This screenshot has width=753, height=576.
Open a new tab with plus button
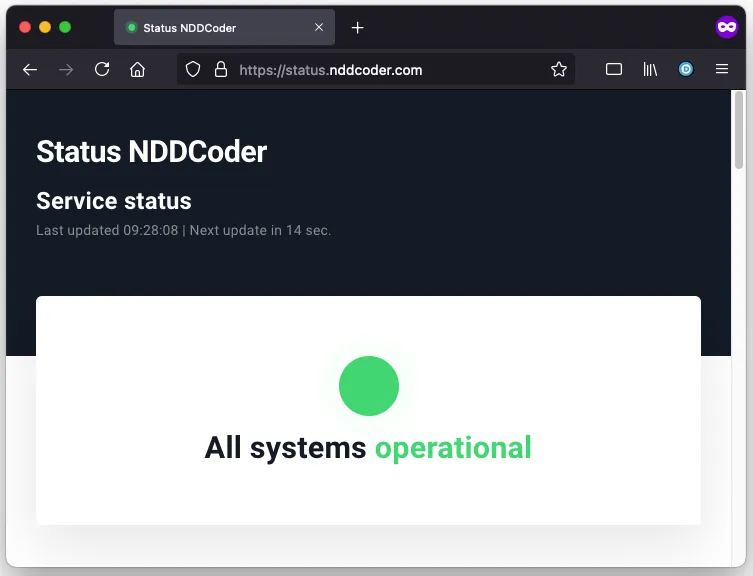click(x=358, y=28)
